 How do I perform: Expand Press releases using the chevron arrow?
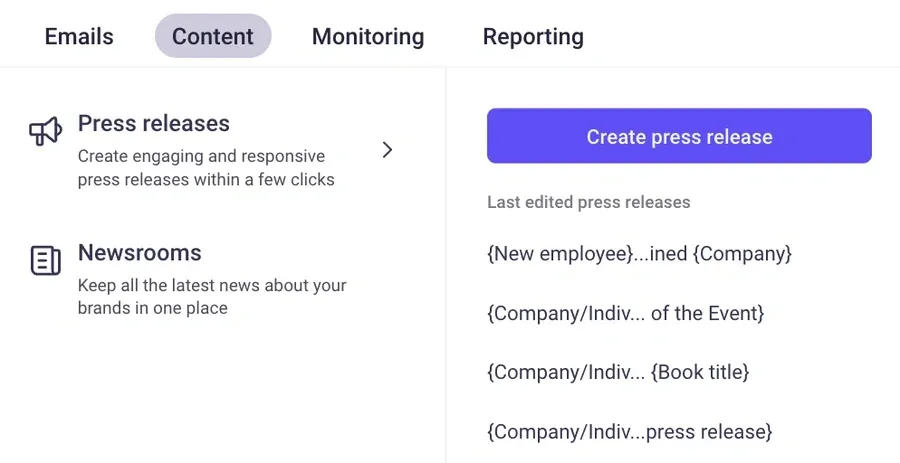tap(388, 150)
